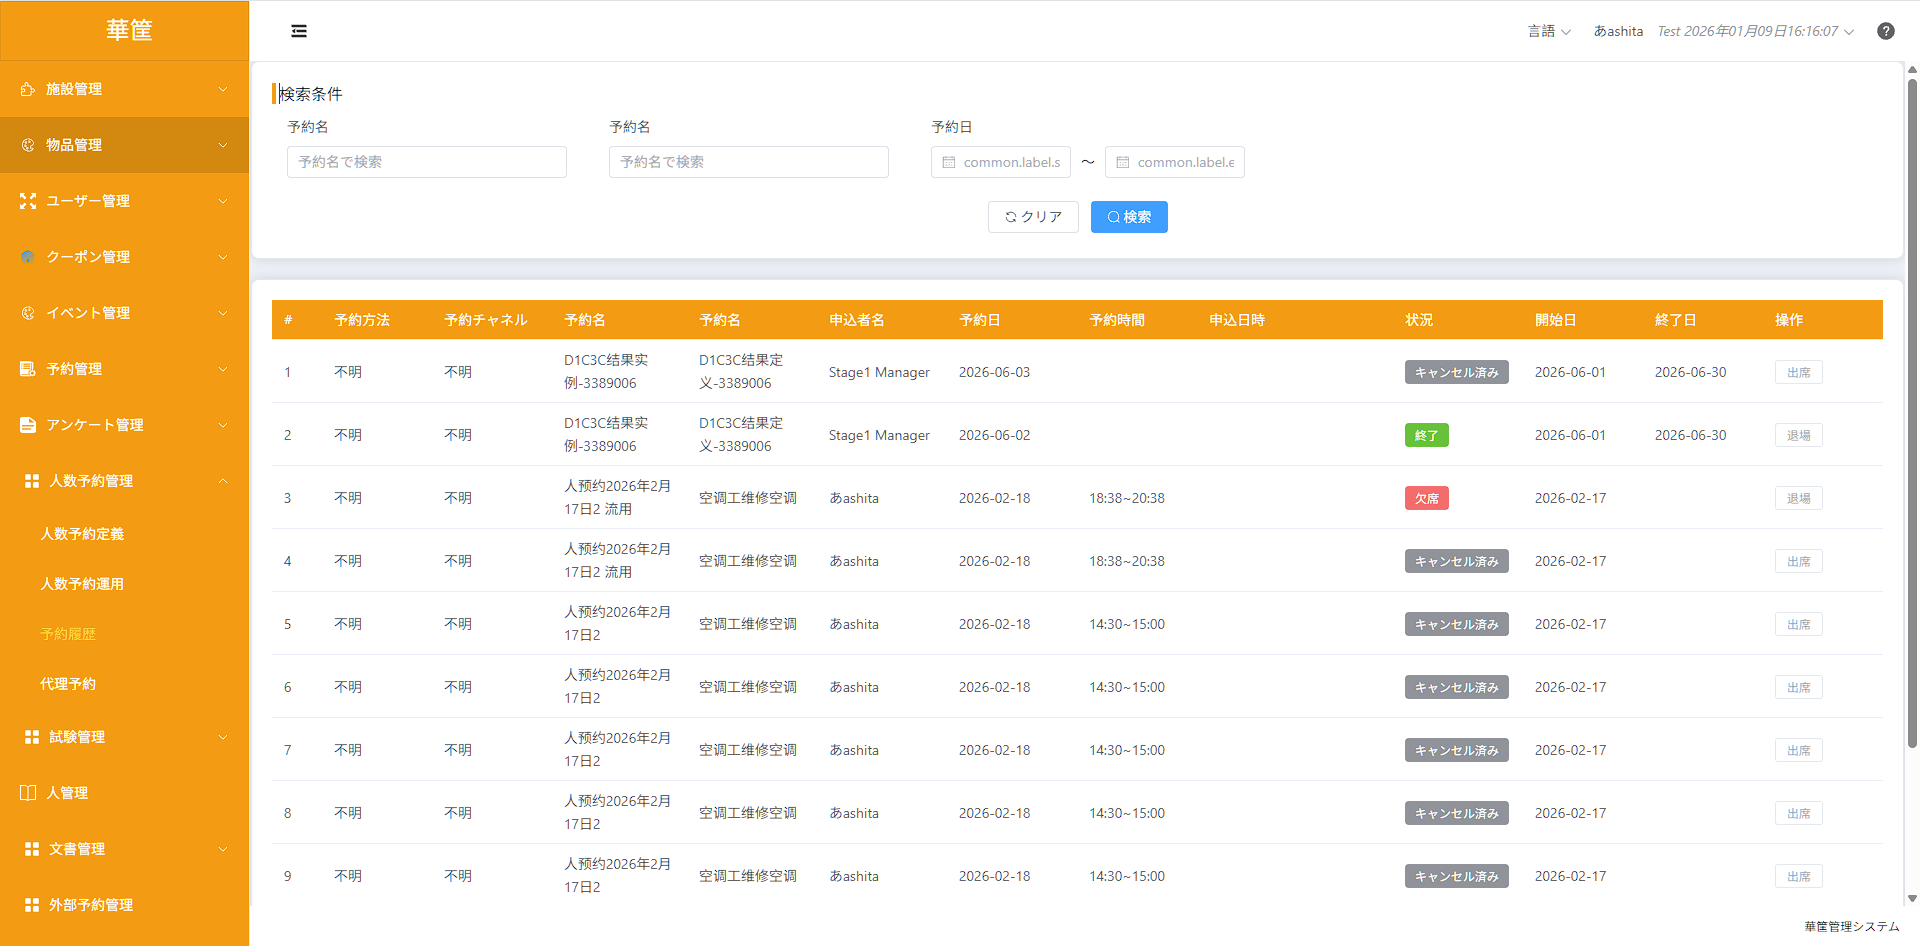This screenshot has height=946, width=1920.
Task: Click the 外部予約管理 grid icon
Action: [x=32, y=905]
